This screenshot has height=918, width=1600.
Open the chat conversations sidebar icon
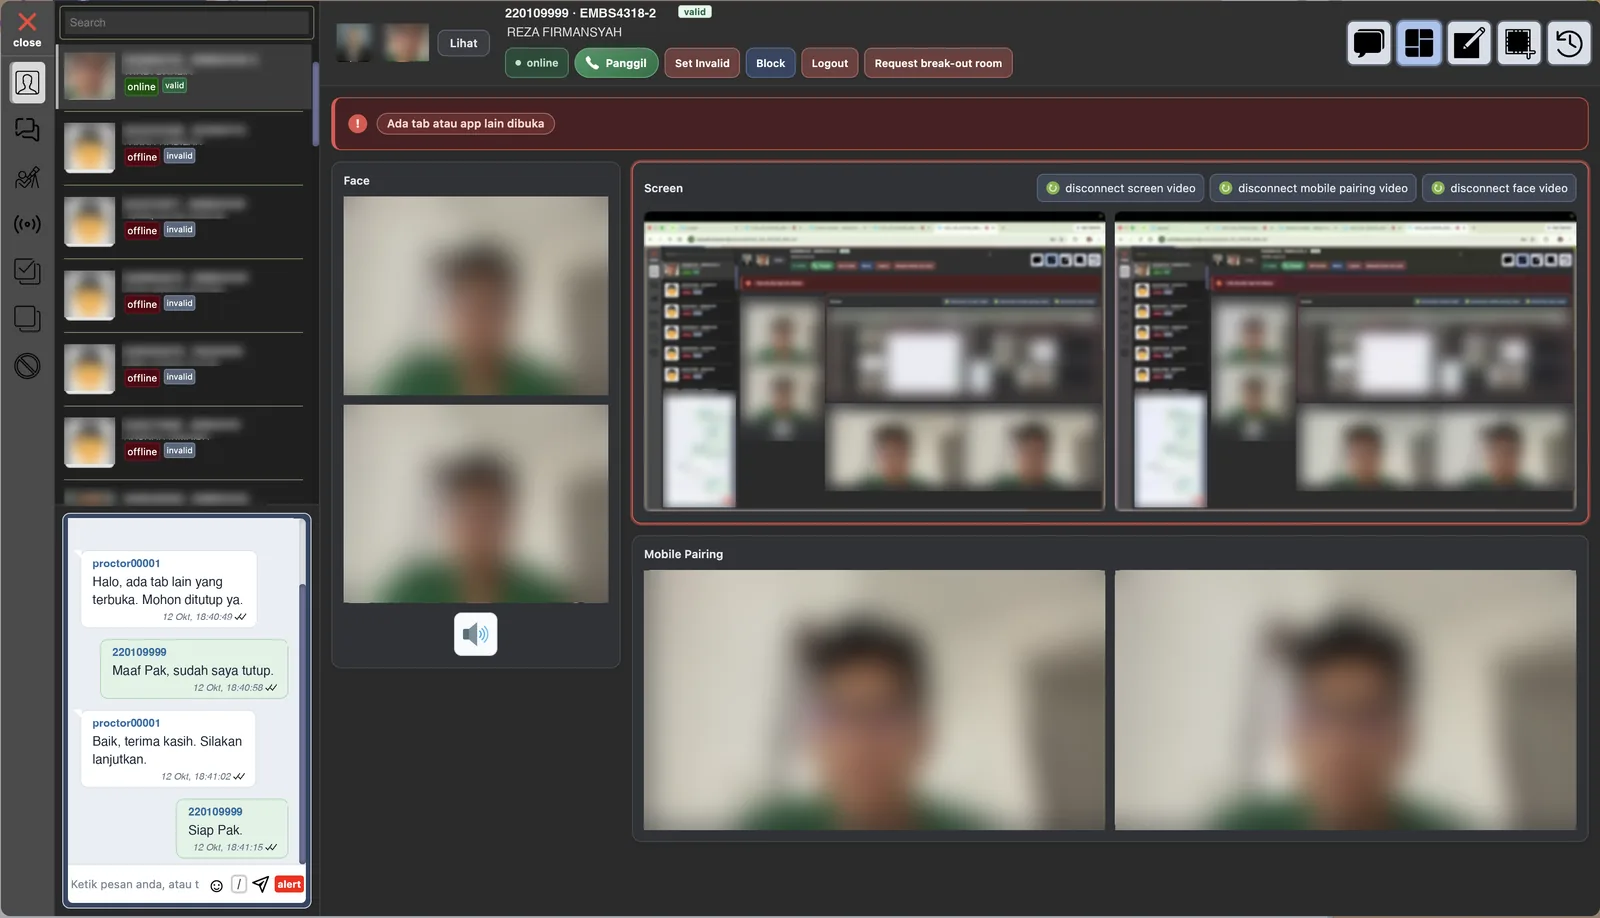(28, 130)
